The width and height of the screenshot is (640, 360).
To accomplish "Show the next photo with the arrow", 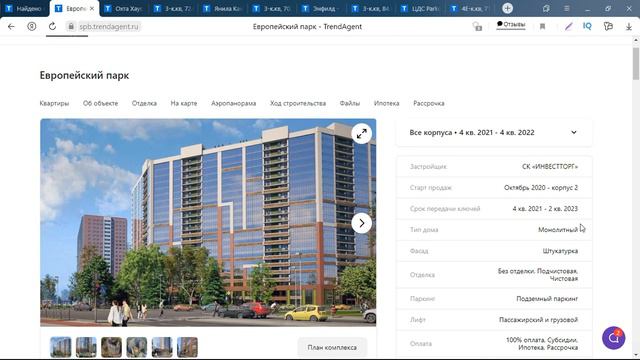I will tap(362, 223).
